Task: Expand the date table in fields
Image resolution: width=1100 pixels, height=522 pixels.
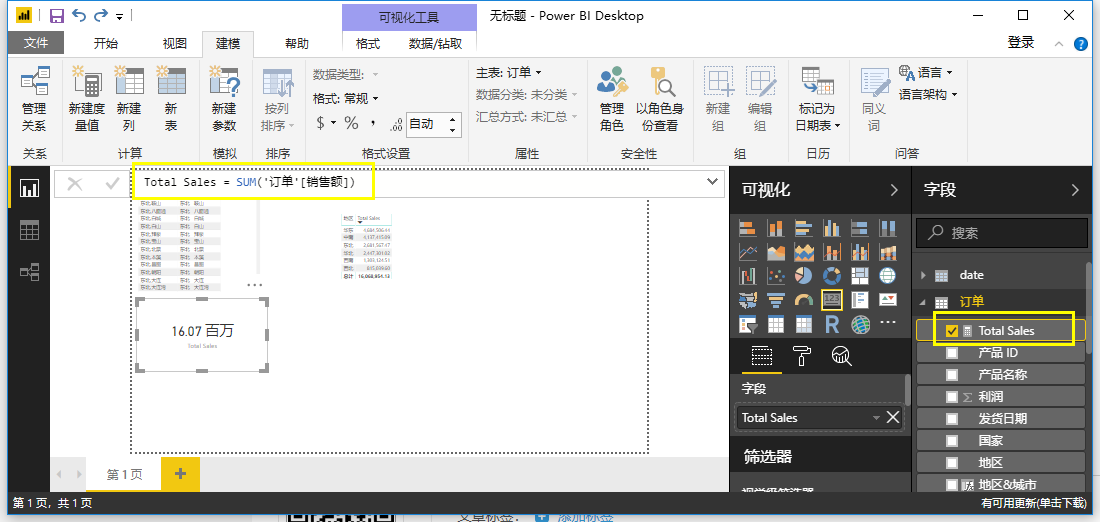Action: point(924,275)
